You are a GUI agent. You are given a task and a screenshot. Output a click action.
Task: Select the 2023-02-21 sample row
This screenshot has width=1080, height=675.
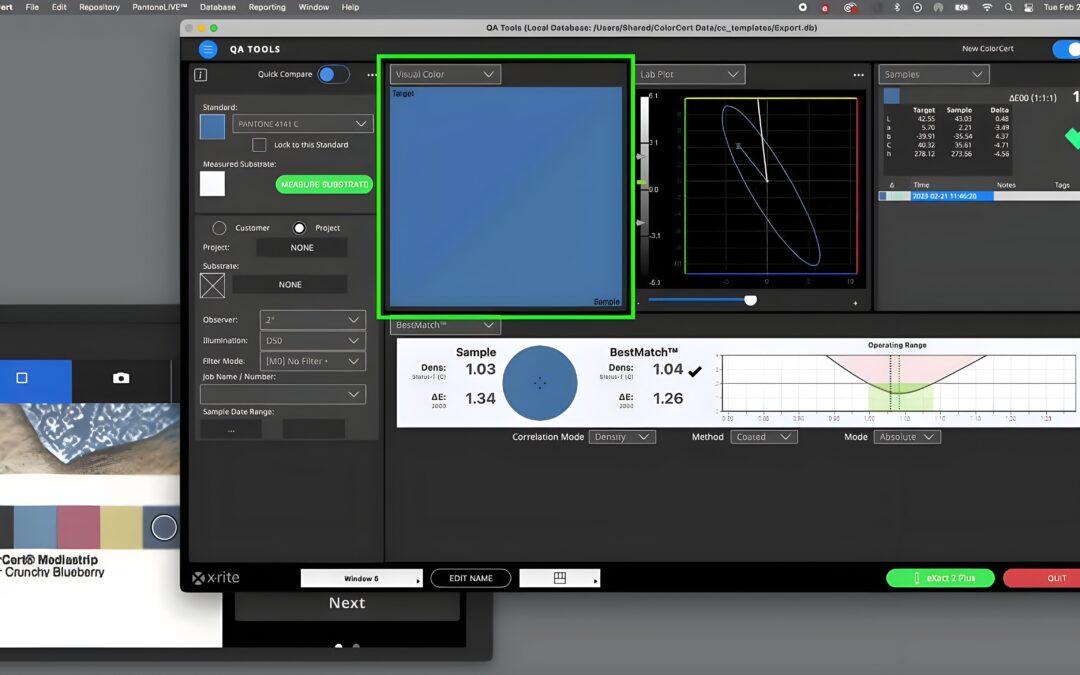coord(948,196)
